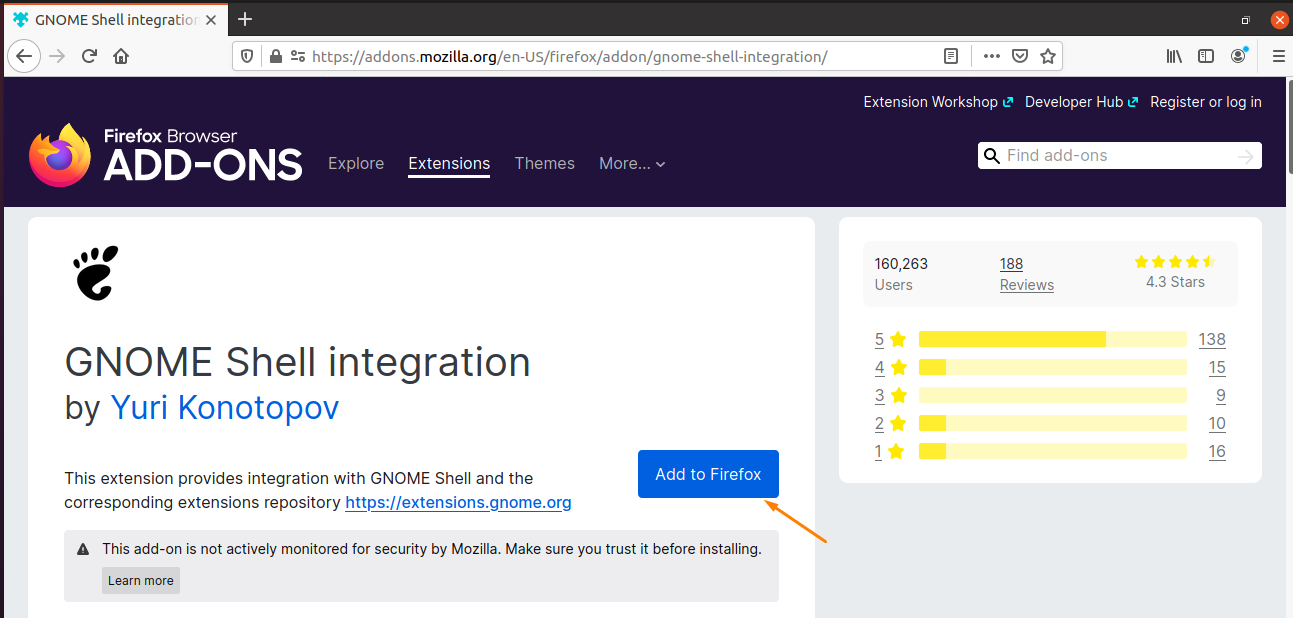Open Firefox hamburger menu
The image size is (1293, 618).
[x=1278, y=57]
